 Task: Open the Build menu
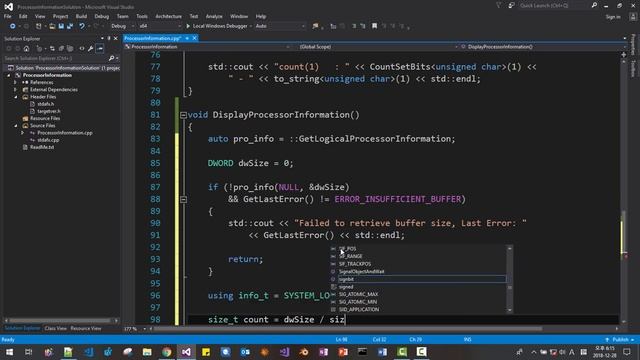(x=81, y=16)
